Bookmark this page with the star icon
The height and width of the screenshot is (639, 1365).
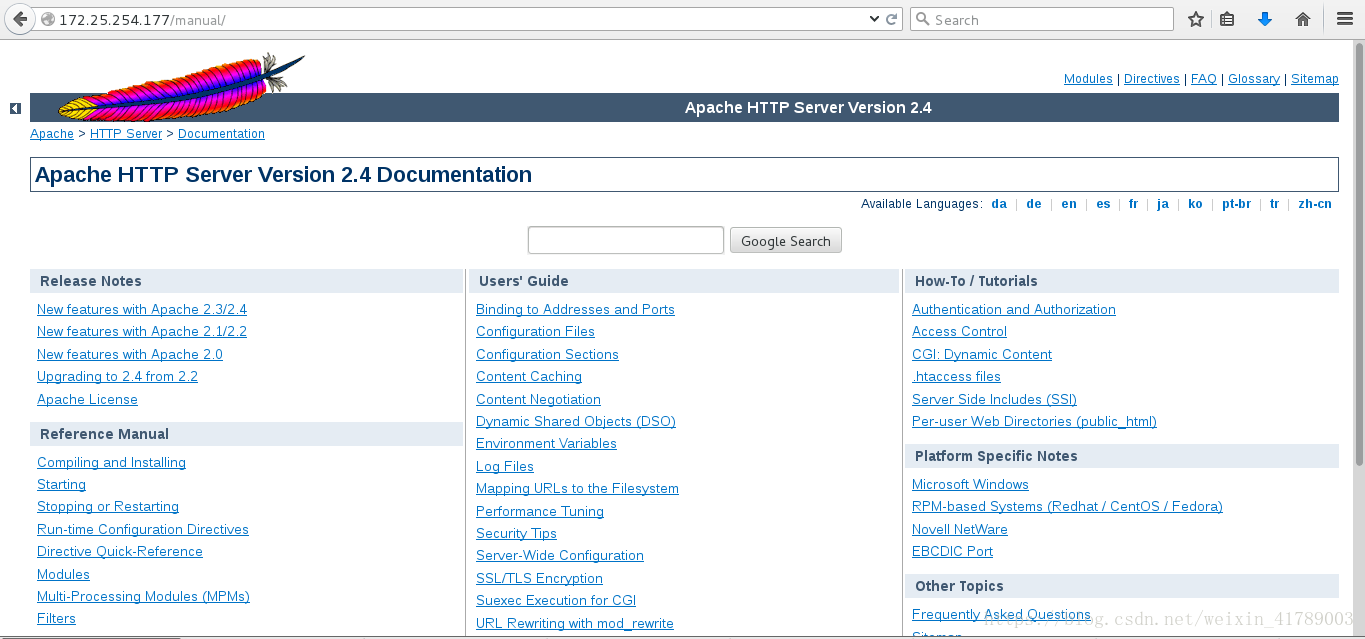1195,19
